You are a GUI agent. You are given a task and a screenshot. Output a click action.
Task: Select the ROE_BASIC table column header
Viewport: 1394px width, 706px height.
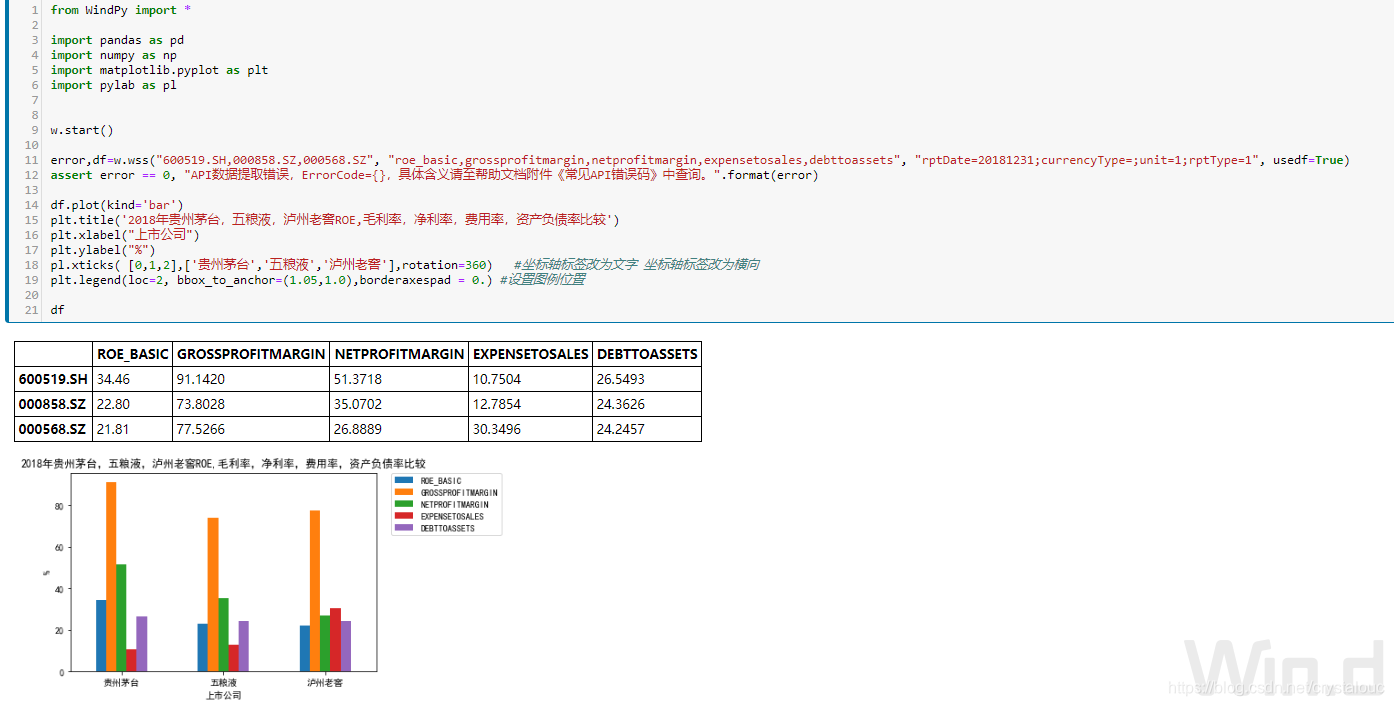(x=133, y=354)
